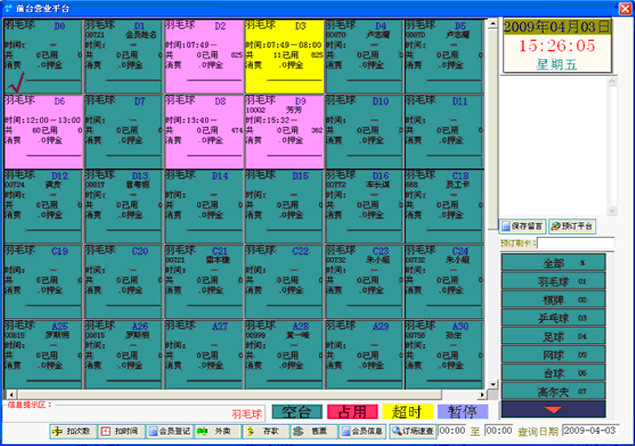Open the 查询日期 date dropdown
Viewport: 635px width, 446px height.
click(x=626, y=431)
